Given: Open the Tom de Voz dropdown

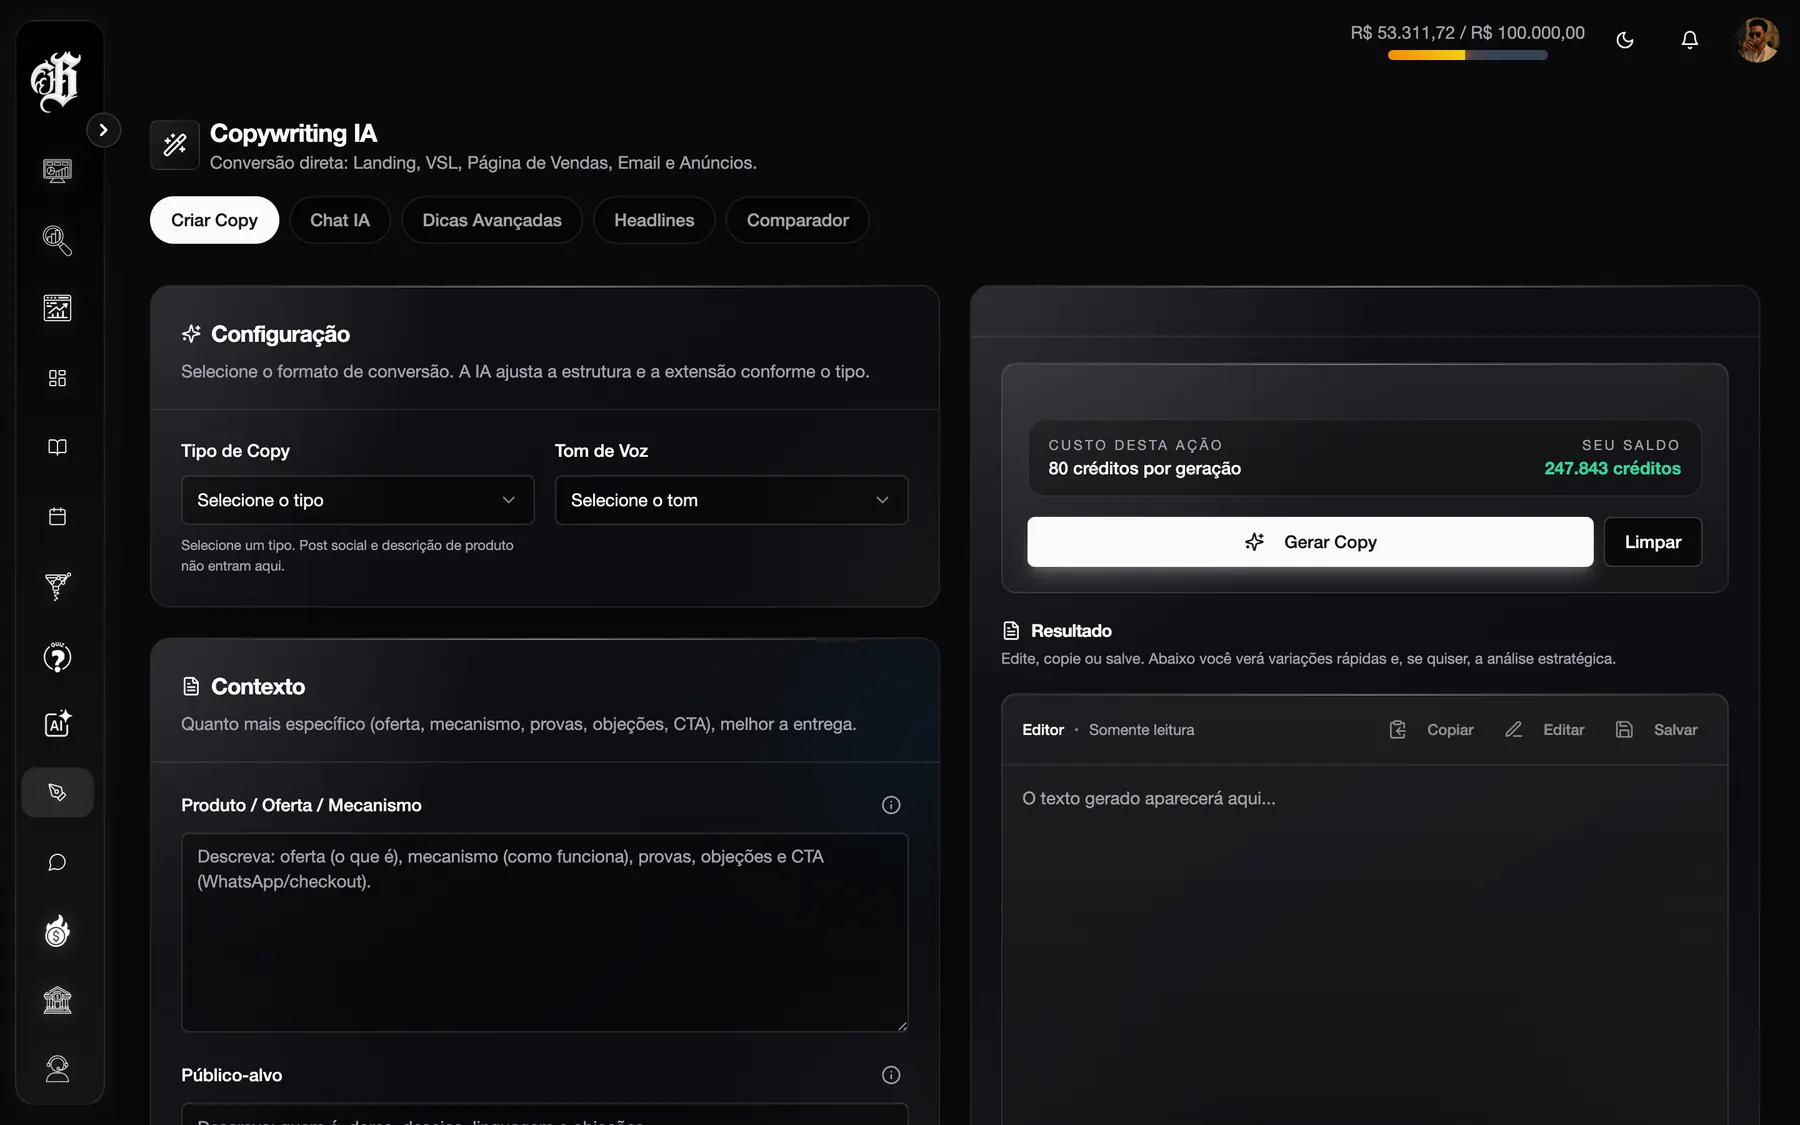Looking at the screenshot, I should click(x=731, y=500).
